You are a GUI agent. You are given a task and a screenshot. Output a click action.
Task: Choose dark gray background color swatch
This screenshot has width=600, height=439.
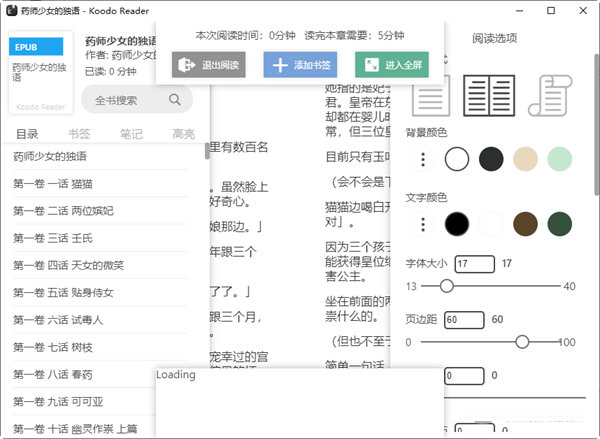[491, 159]
